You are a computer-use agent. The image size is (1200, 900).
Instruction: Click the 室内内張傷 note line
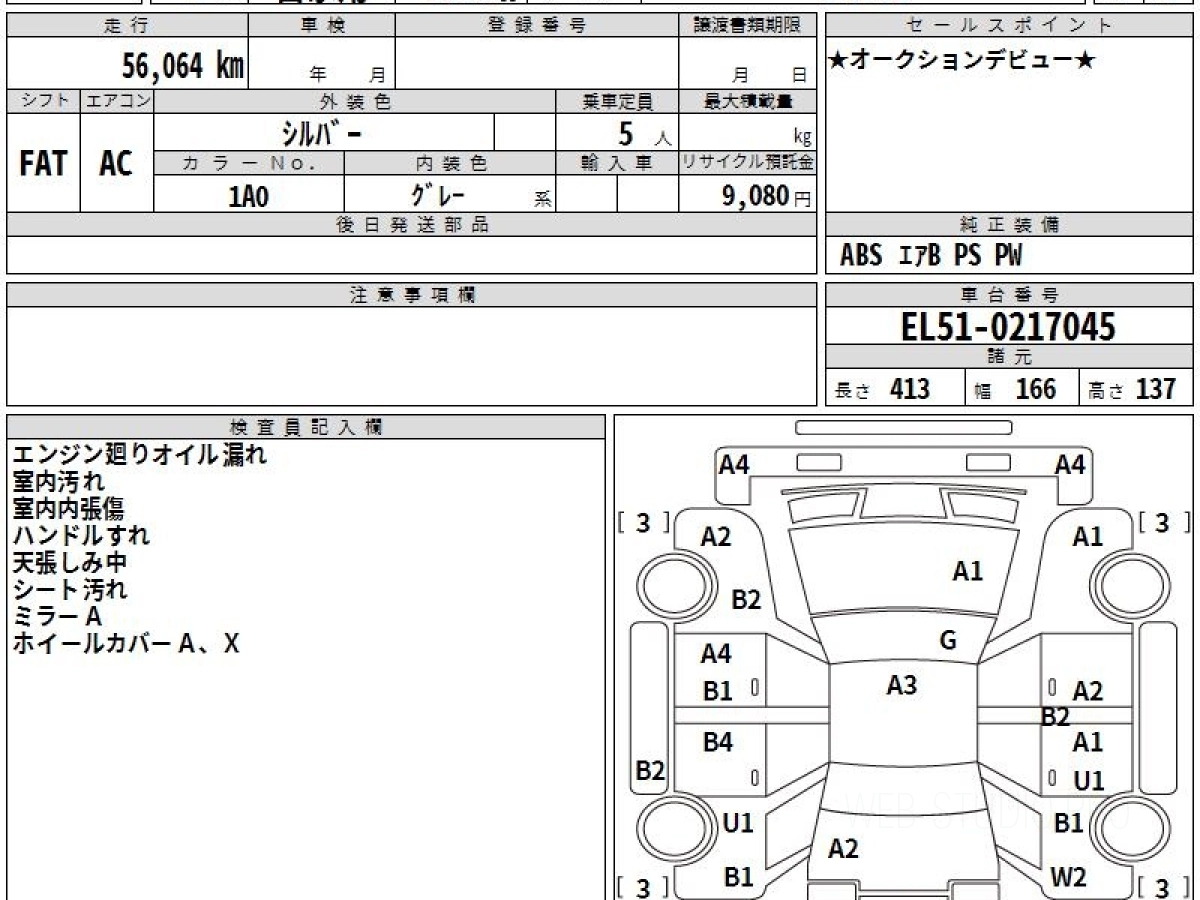[69, 509]
